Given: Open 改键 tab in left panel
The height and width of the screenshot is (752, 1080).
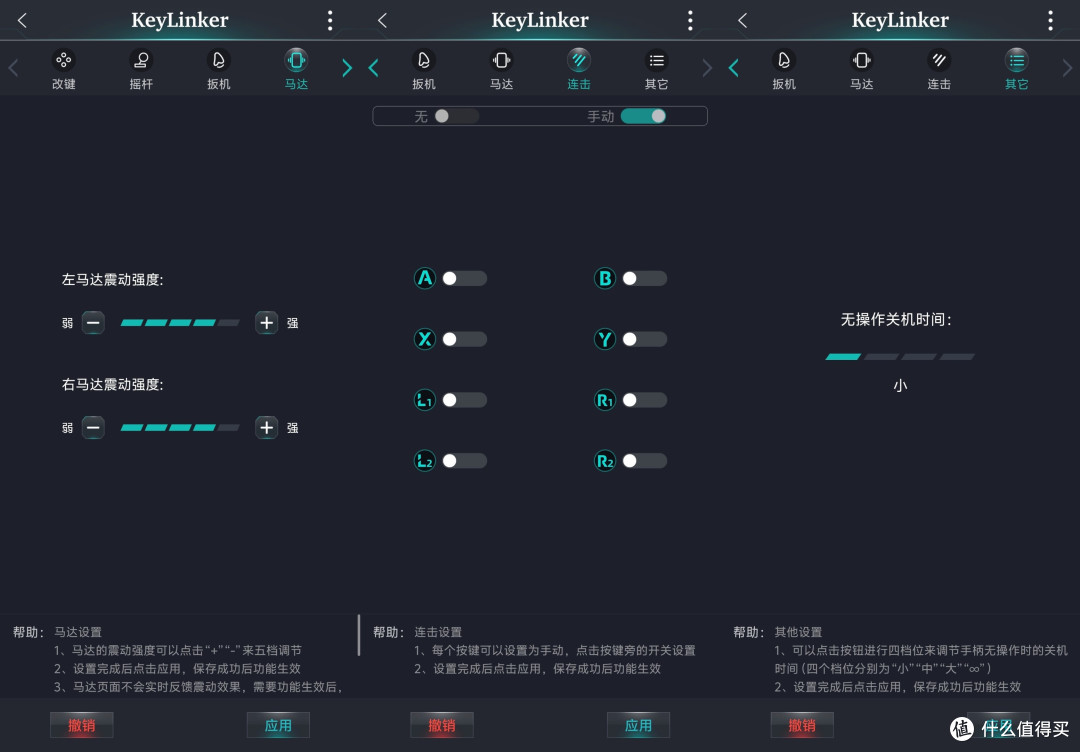Looking at the screenshot, I should [x=63, y=69].
